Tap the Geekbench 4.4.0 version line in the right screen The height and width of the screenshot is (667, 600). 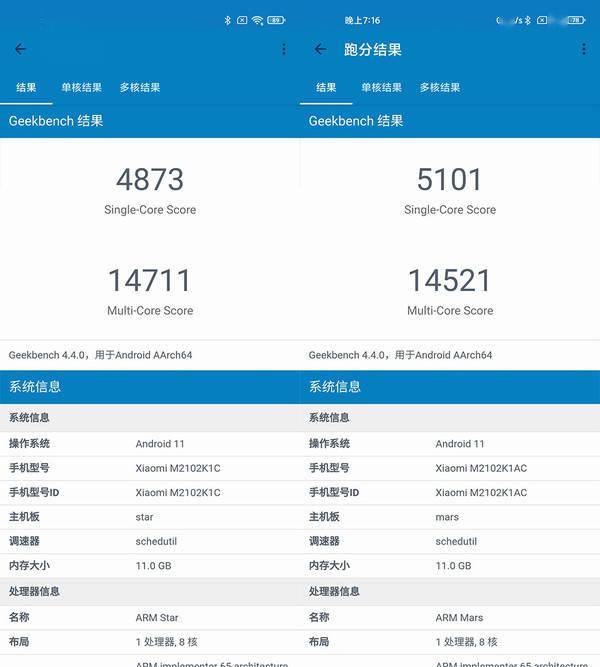[x=400, y=355]
